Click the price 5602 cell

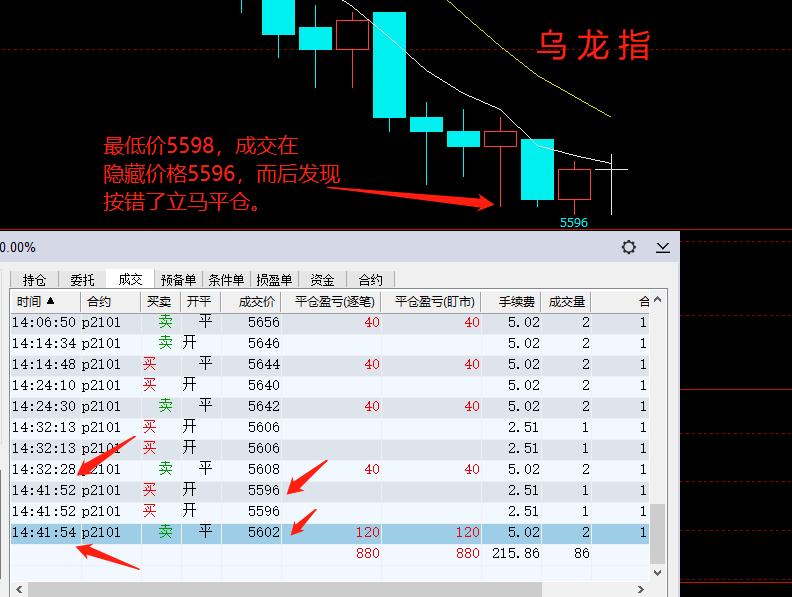[263, 532]
